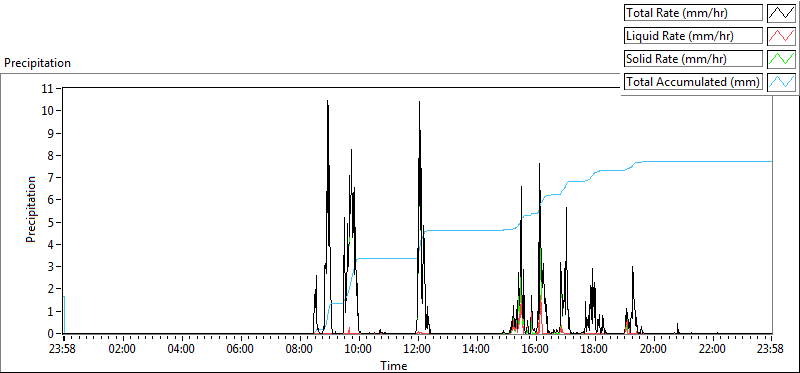
Task: Click the 5 value on the Y axis
Action: 52,222
